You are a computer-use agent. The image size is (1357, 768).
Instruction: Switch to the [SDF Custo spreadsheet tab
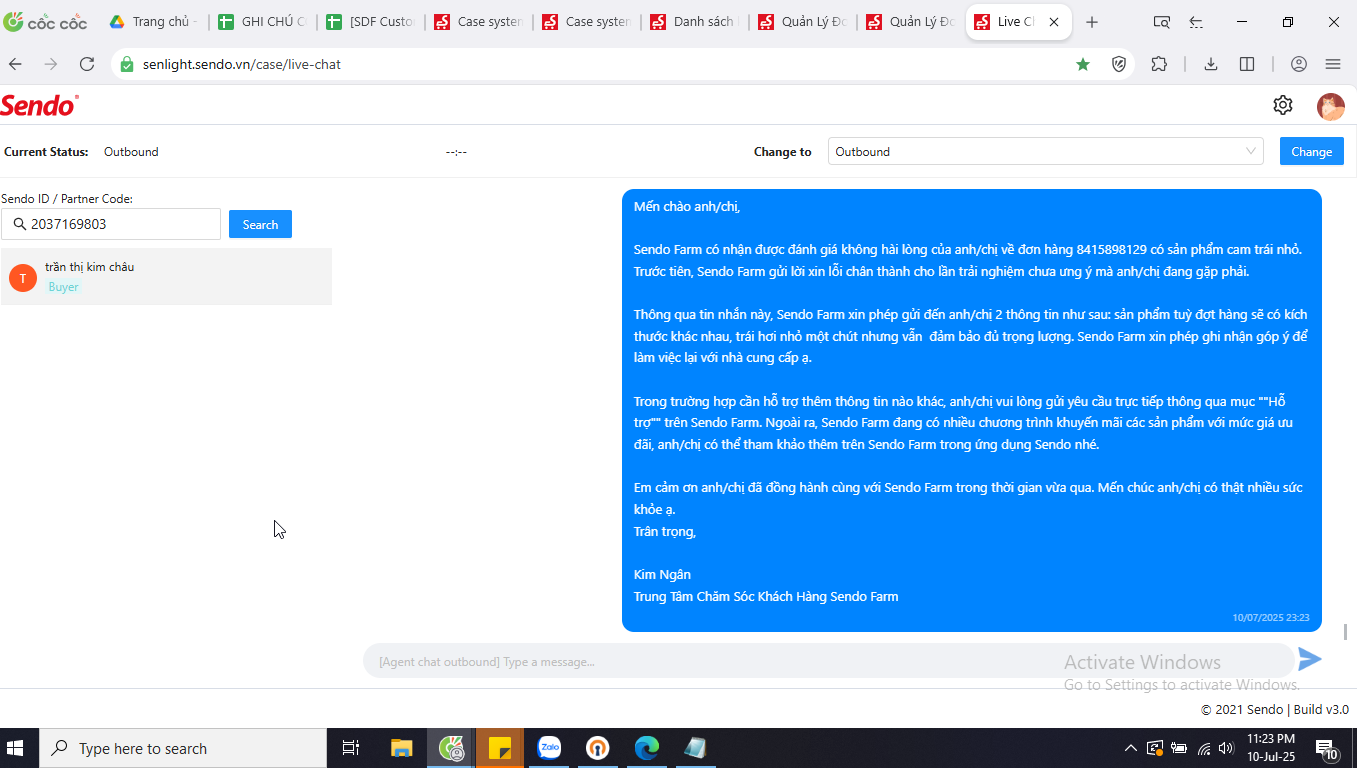point(370,22)
